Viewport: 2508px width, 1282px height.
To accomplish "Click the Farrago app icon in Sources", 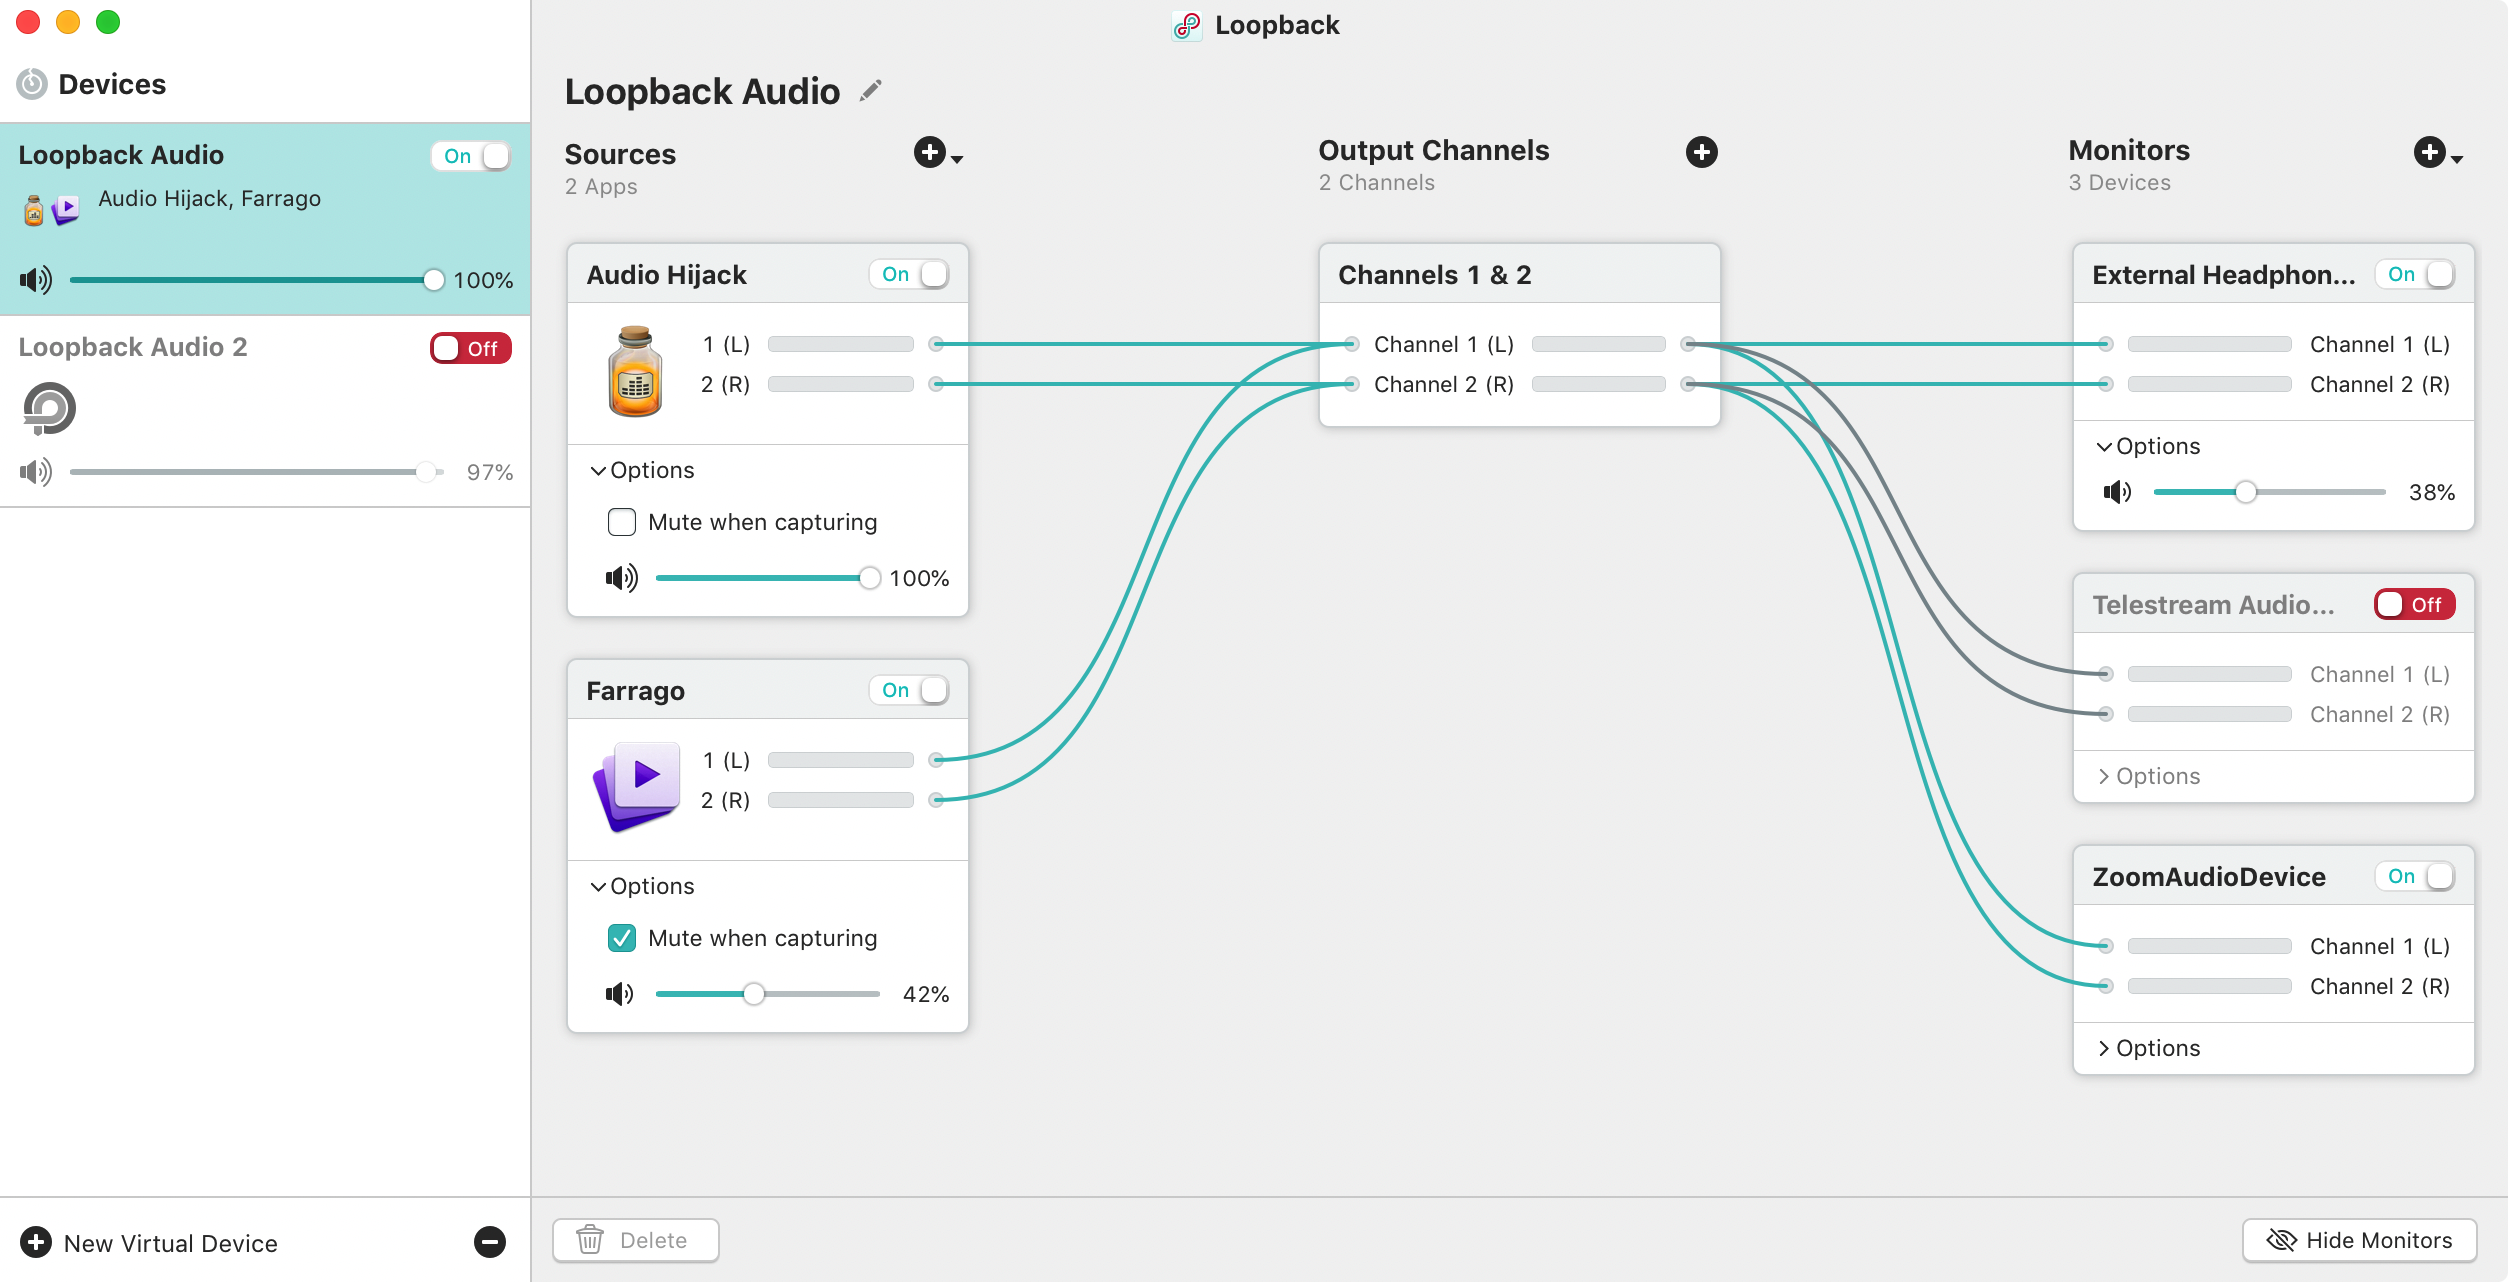I will click(x=637, y=787).
